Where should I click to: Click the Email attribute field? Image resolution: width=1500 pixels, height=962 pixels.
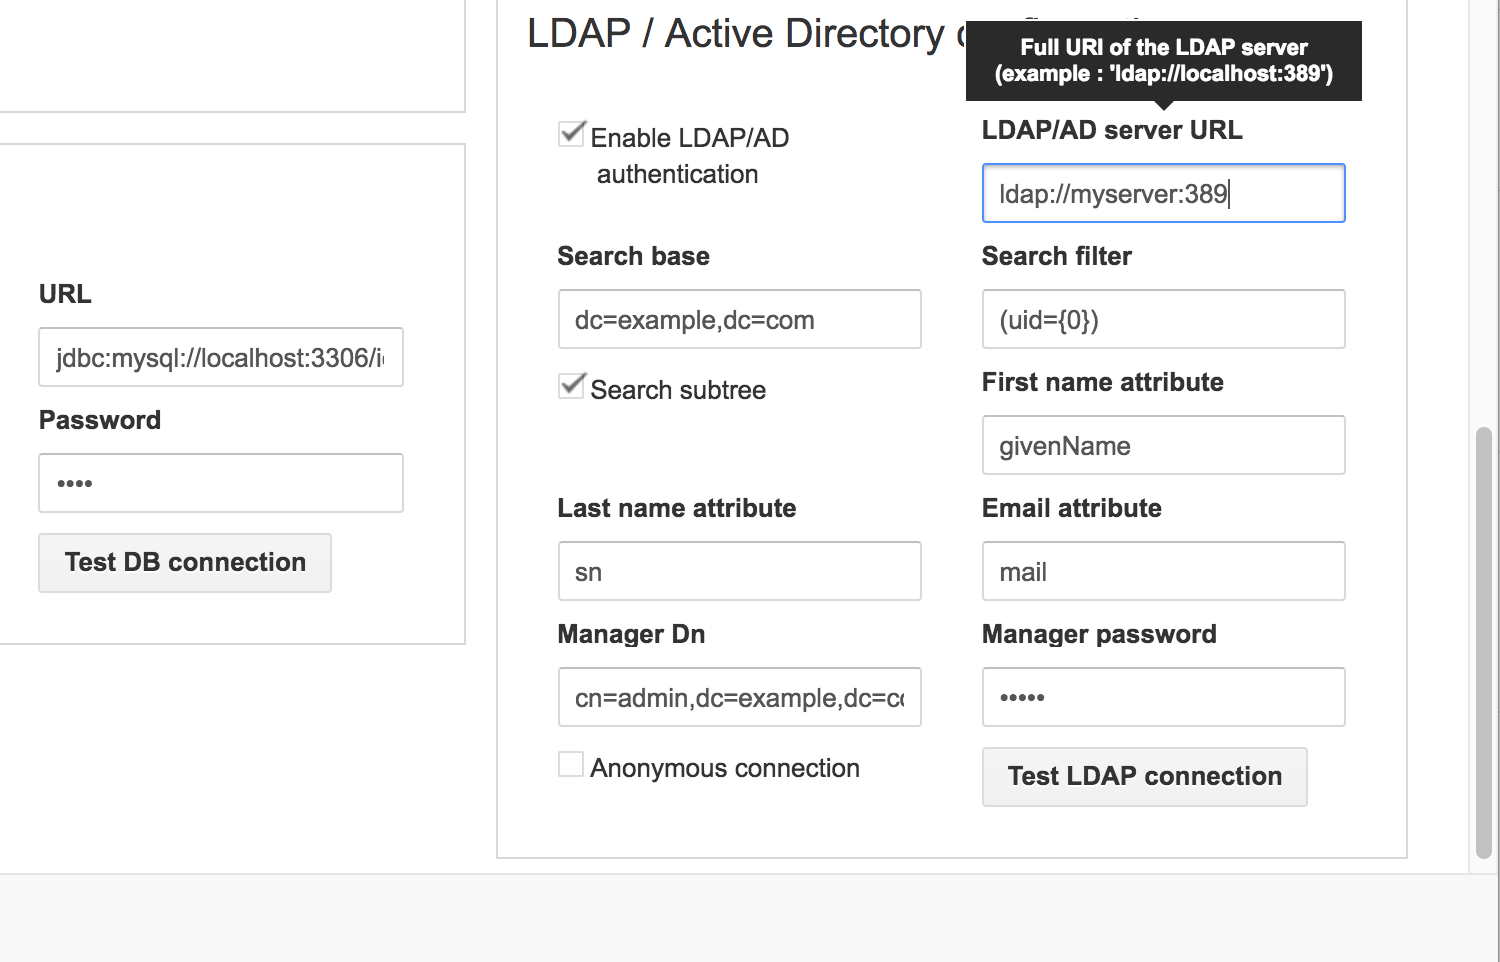(x=1163, y=571)
